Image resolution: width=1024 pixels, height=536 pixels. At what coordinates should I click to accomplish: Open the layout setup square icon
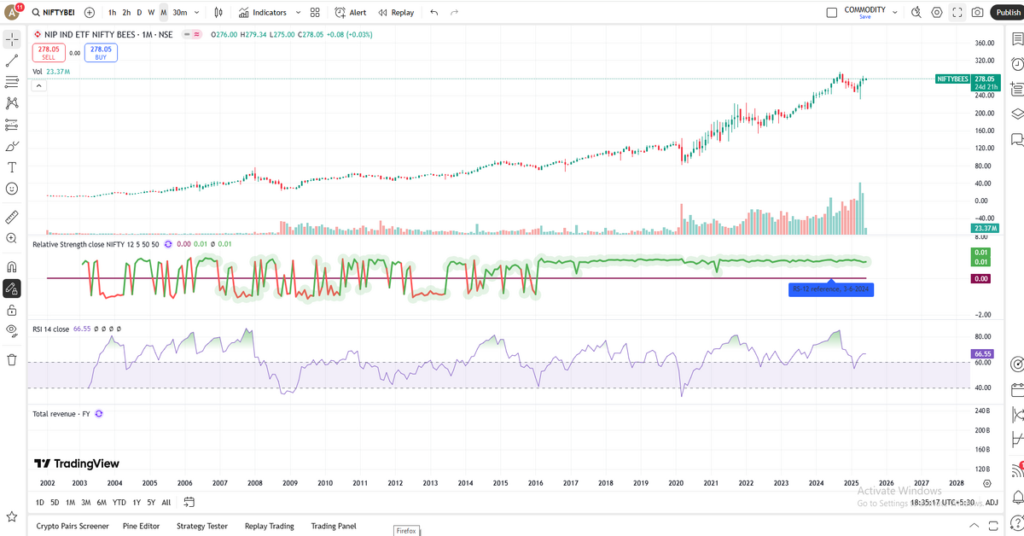point(831,12)
